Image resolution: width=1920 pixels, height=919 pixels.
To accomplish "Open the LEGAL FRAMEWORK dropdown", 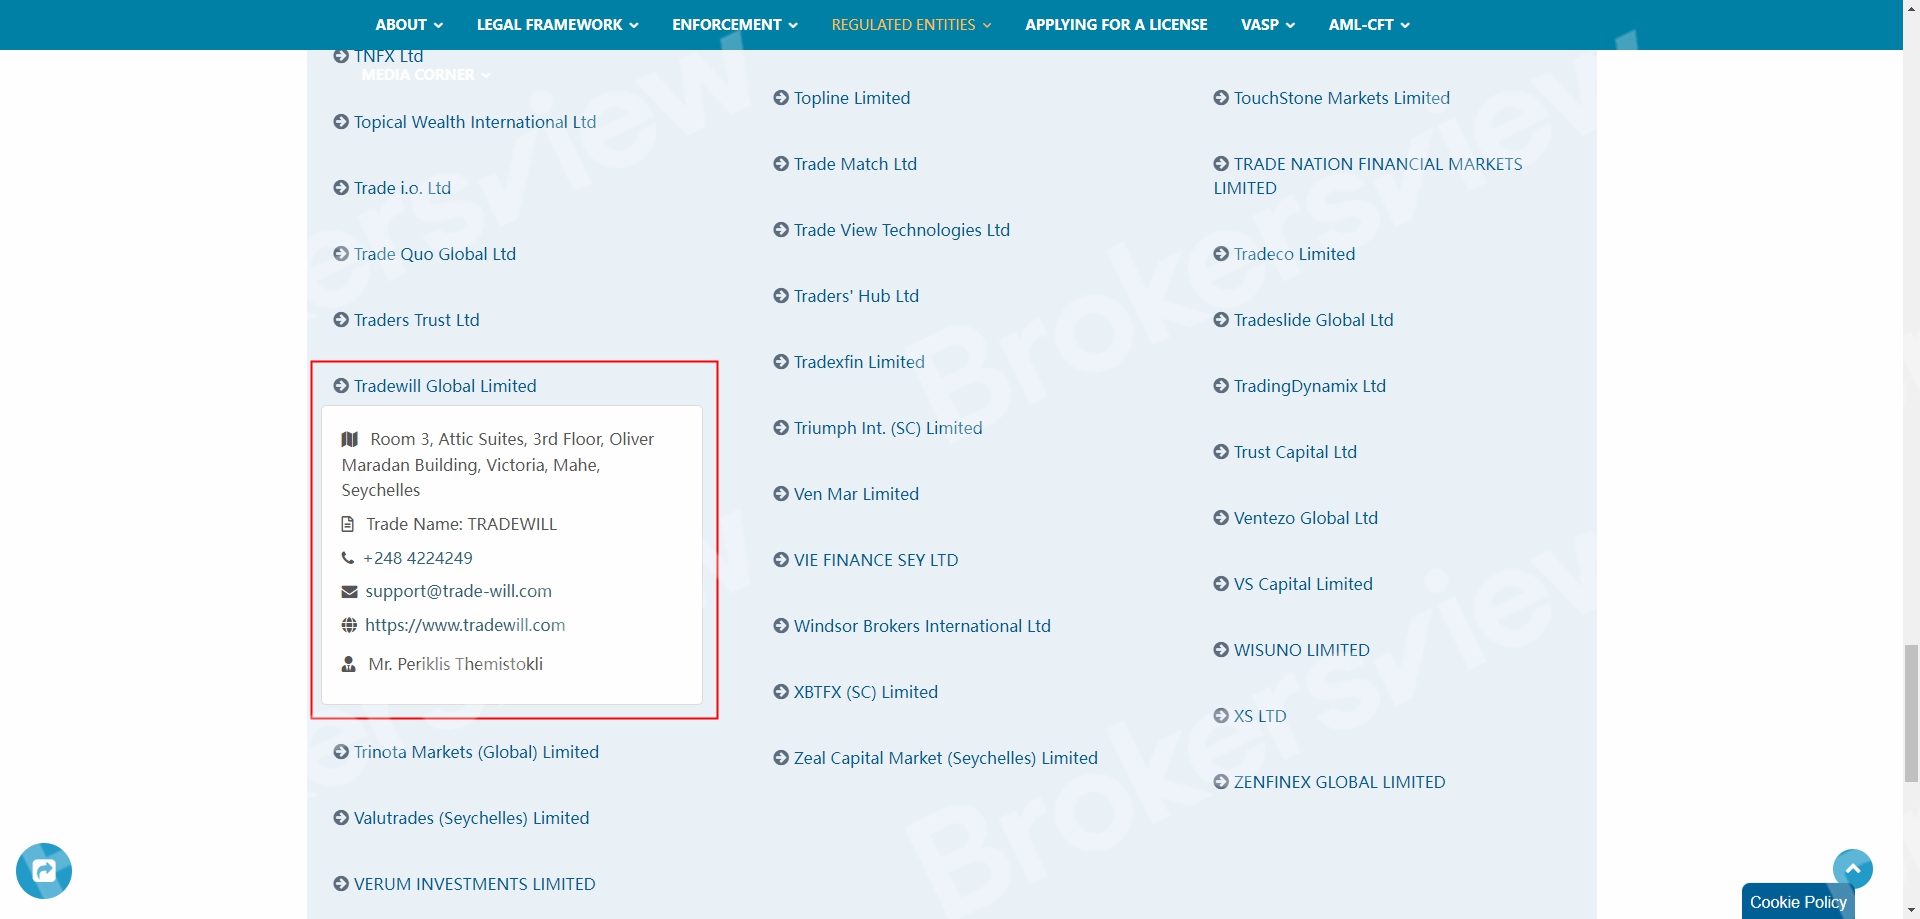I will 557,25.
